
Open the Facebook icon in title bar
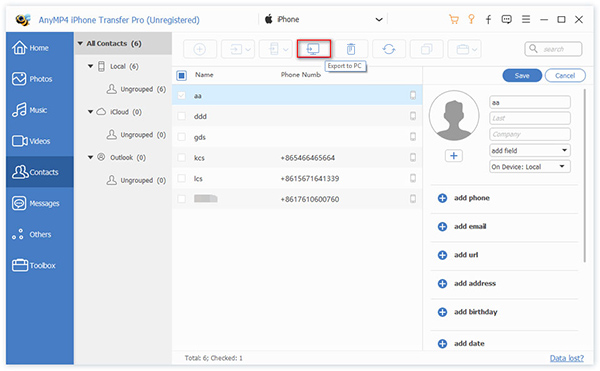coord(489,20)
